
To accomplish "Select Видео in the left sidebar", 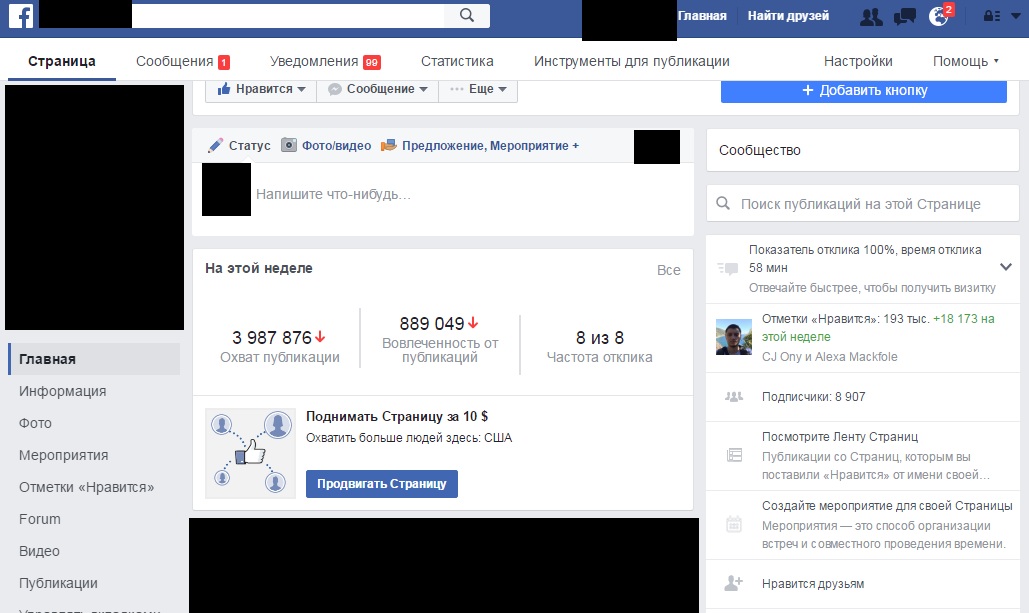I will [x=39, y=551].
